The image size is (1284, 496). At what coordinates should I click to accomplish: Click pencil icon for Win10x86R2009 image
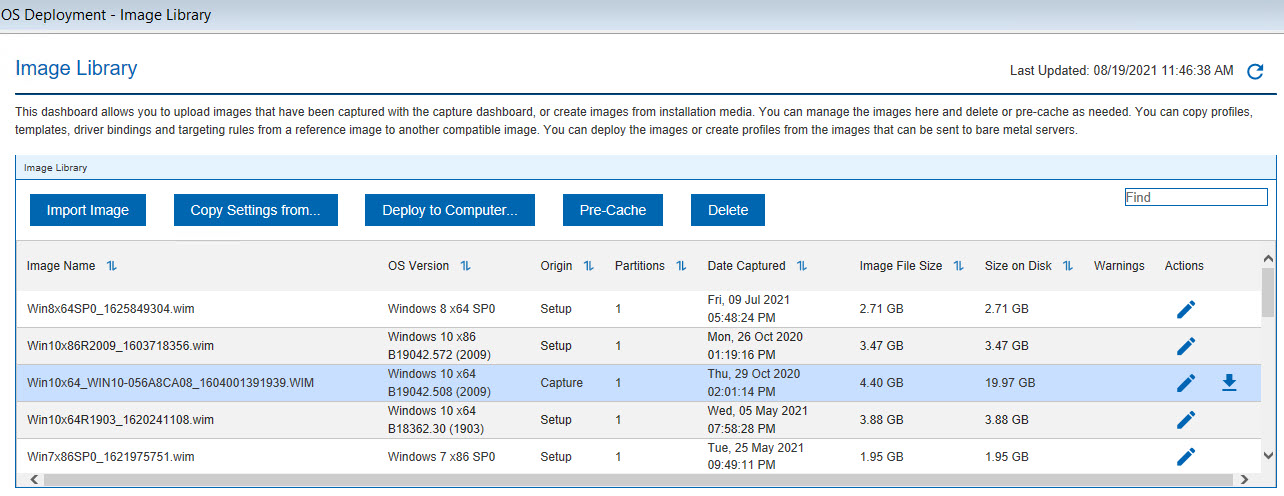pyautogui.click(x=1186, y=346)
